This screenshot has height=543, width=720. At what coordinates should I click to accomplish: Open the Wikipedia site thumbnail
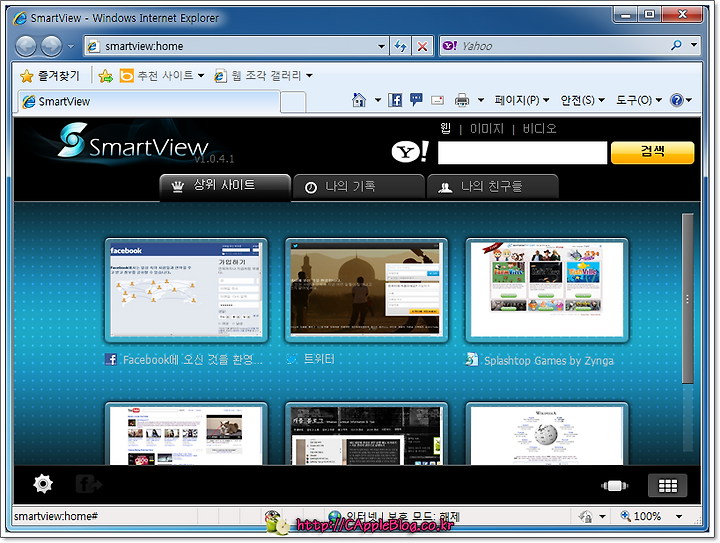(x=546, y=433)
